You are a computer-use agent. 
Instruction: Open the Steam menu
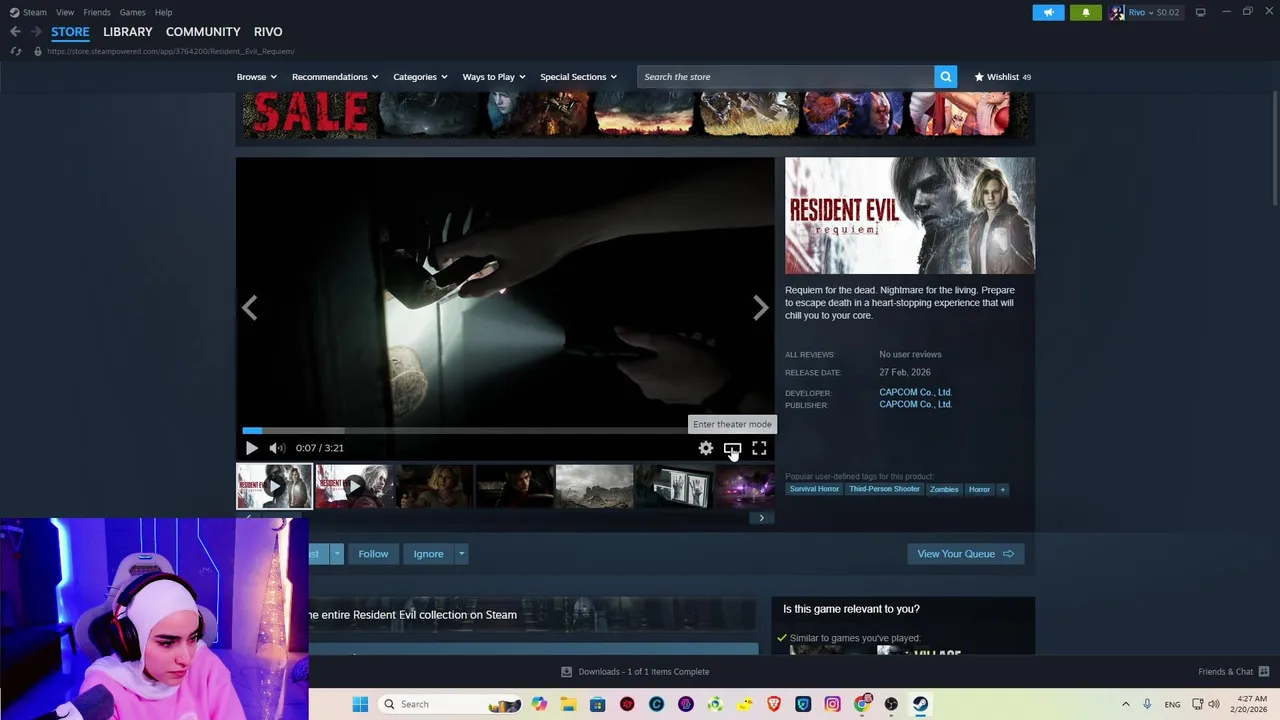[28, 12]
